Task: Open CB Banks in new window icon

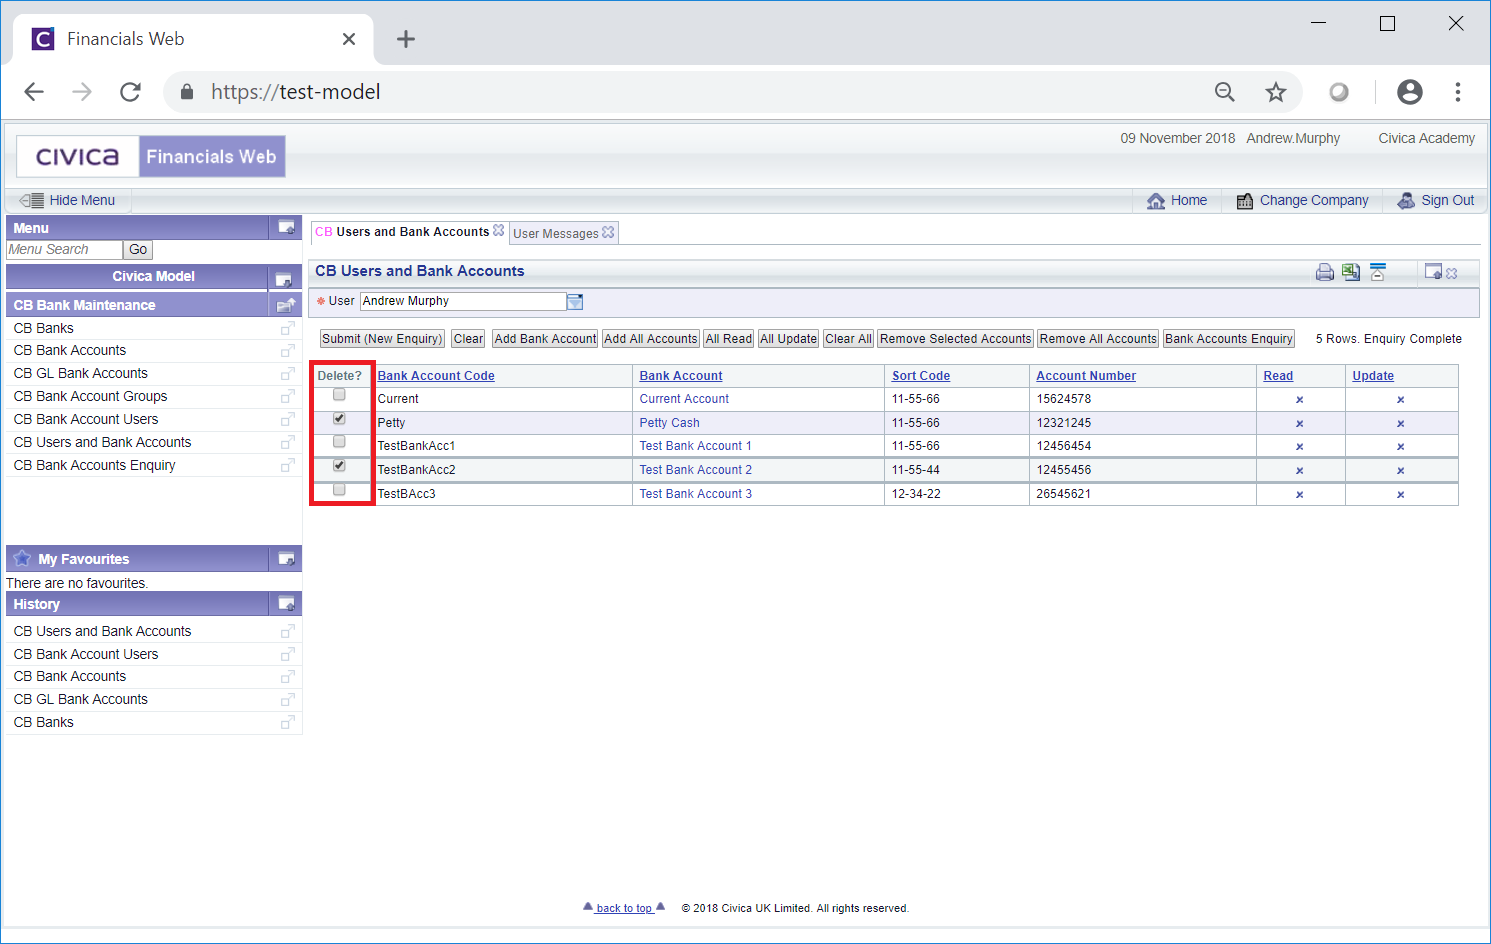Action: [288, 328]
